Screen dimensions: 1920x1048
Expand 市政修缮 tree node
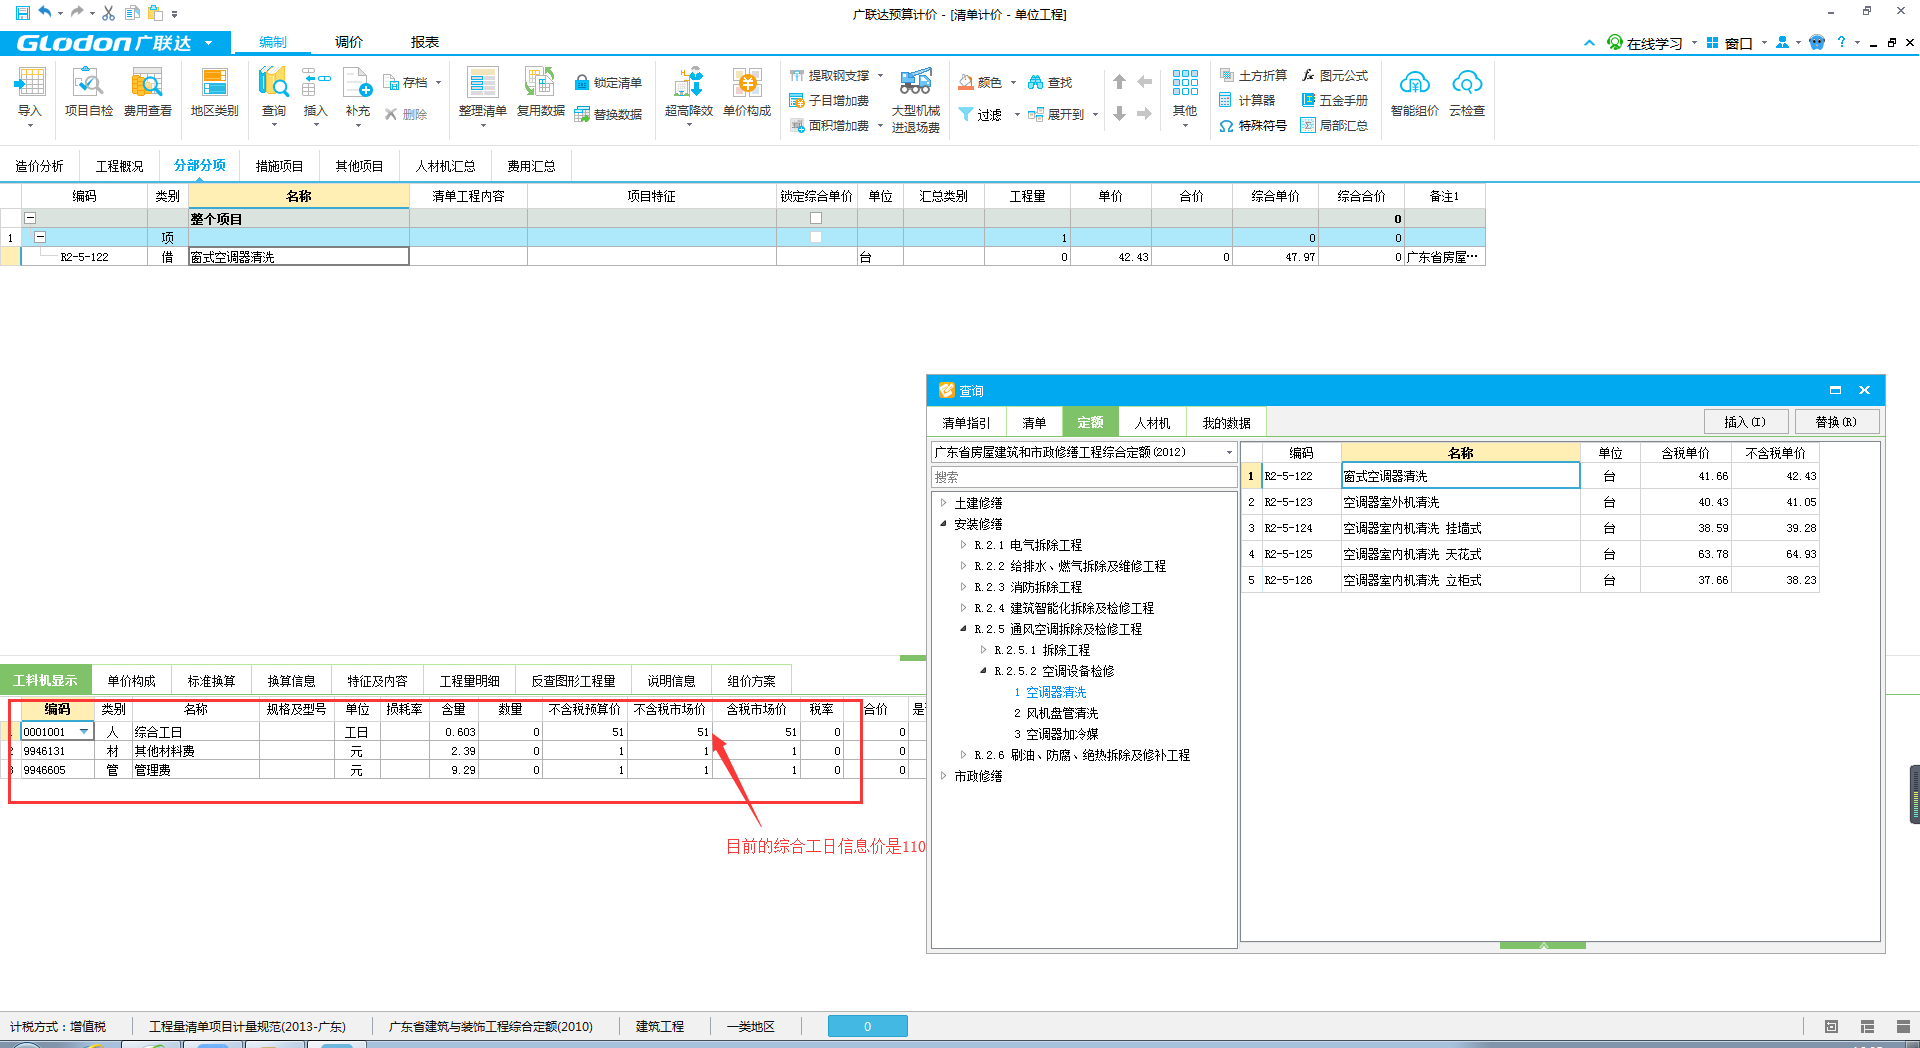943,776
